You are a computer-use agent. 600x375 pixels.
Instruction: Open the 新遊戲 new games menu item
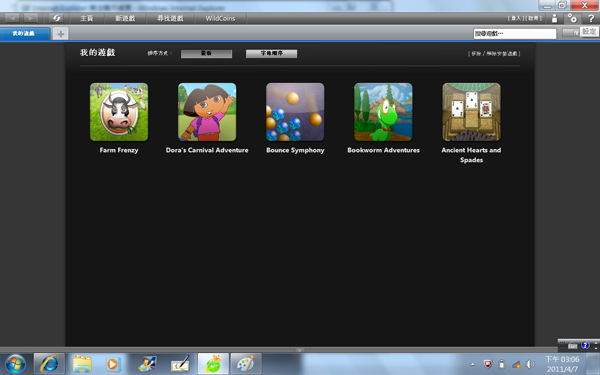tap(125, 18)
